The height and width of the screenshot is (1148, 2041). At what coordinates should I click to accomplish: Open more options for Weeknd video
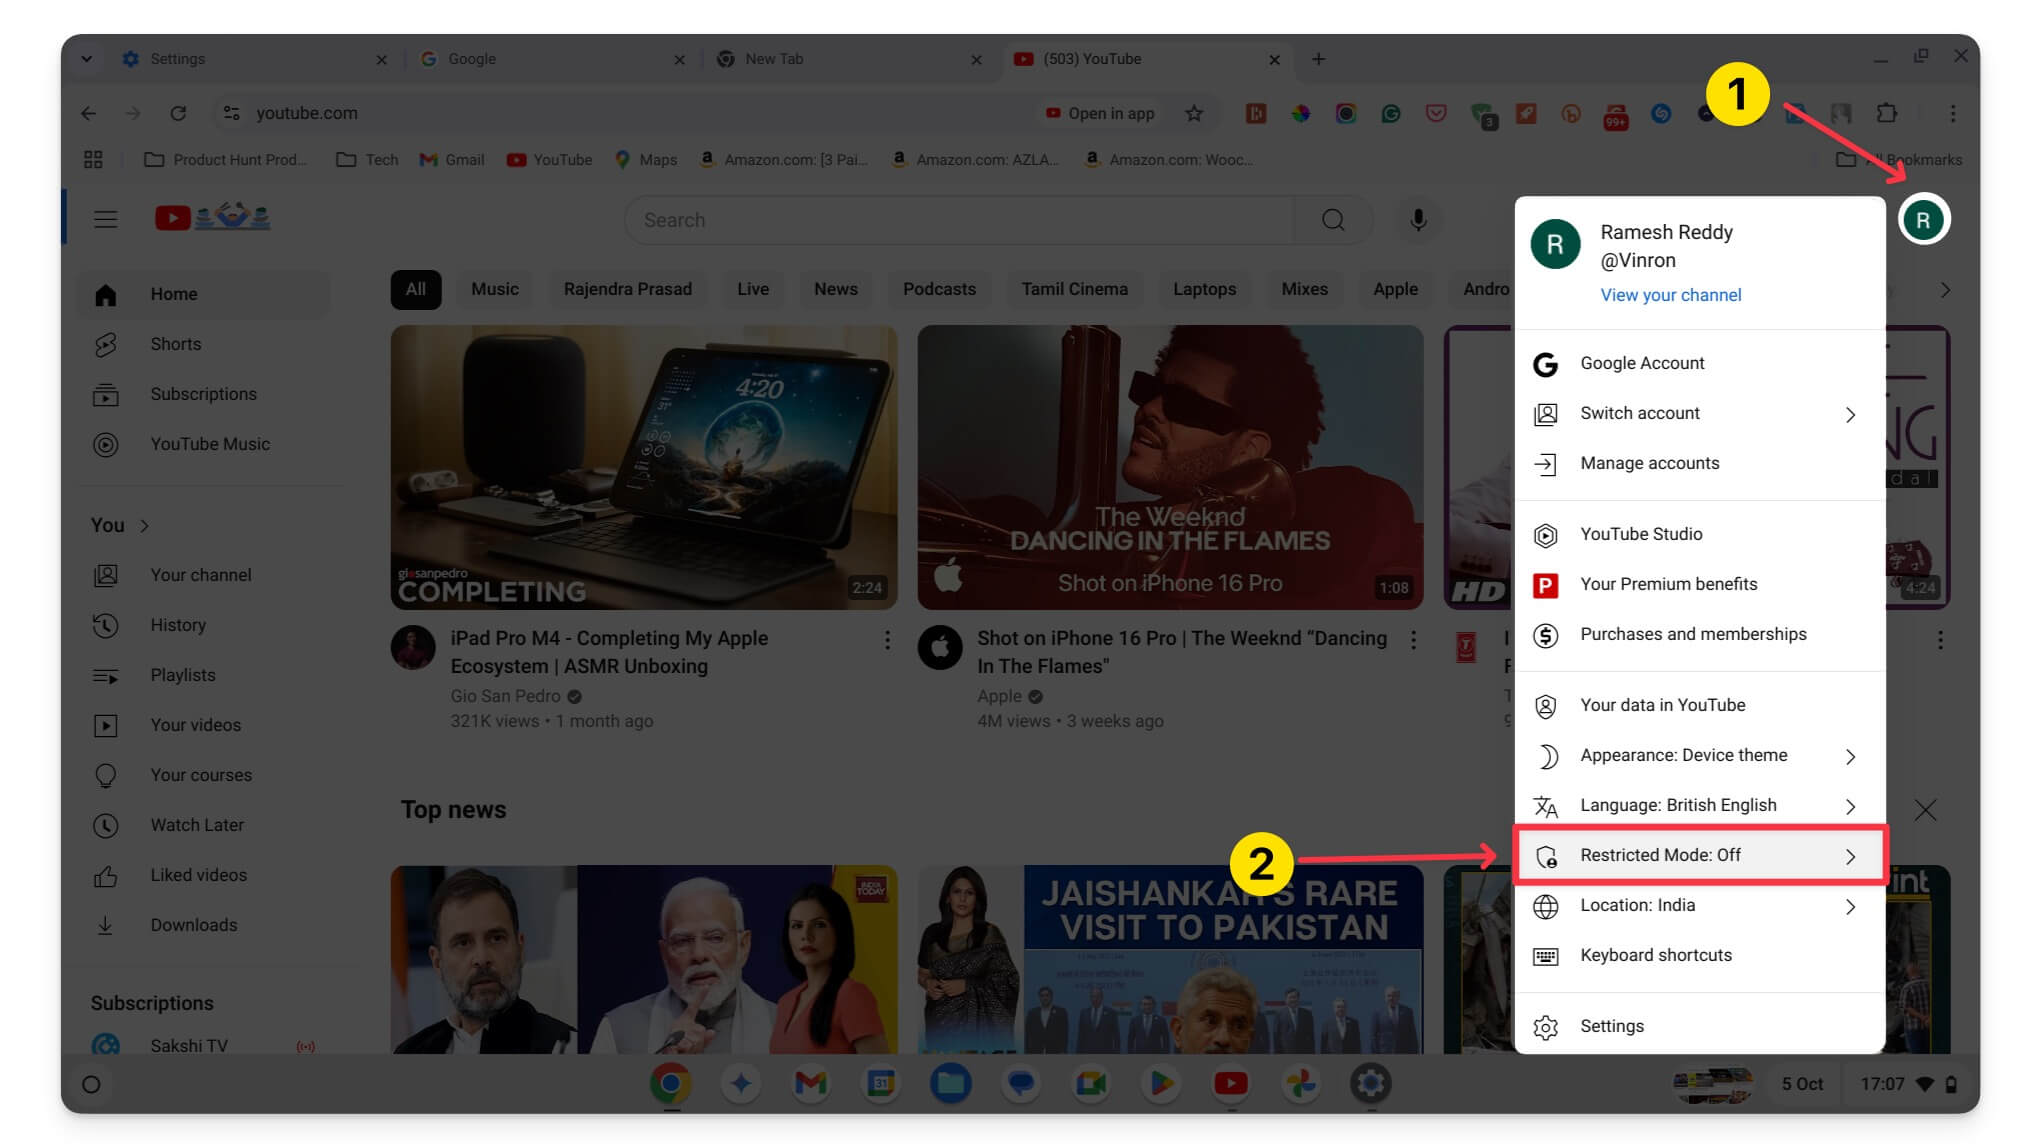tap(1413, 640)
